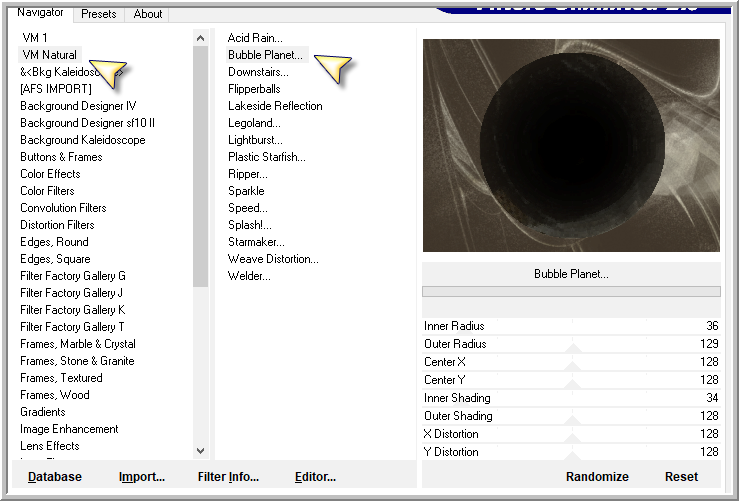739x501 pixels.
Task: Click the category list scroll-up arrow
Action: point(200,38)
